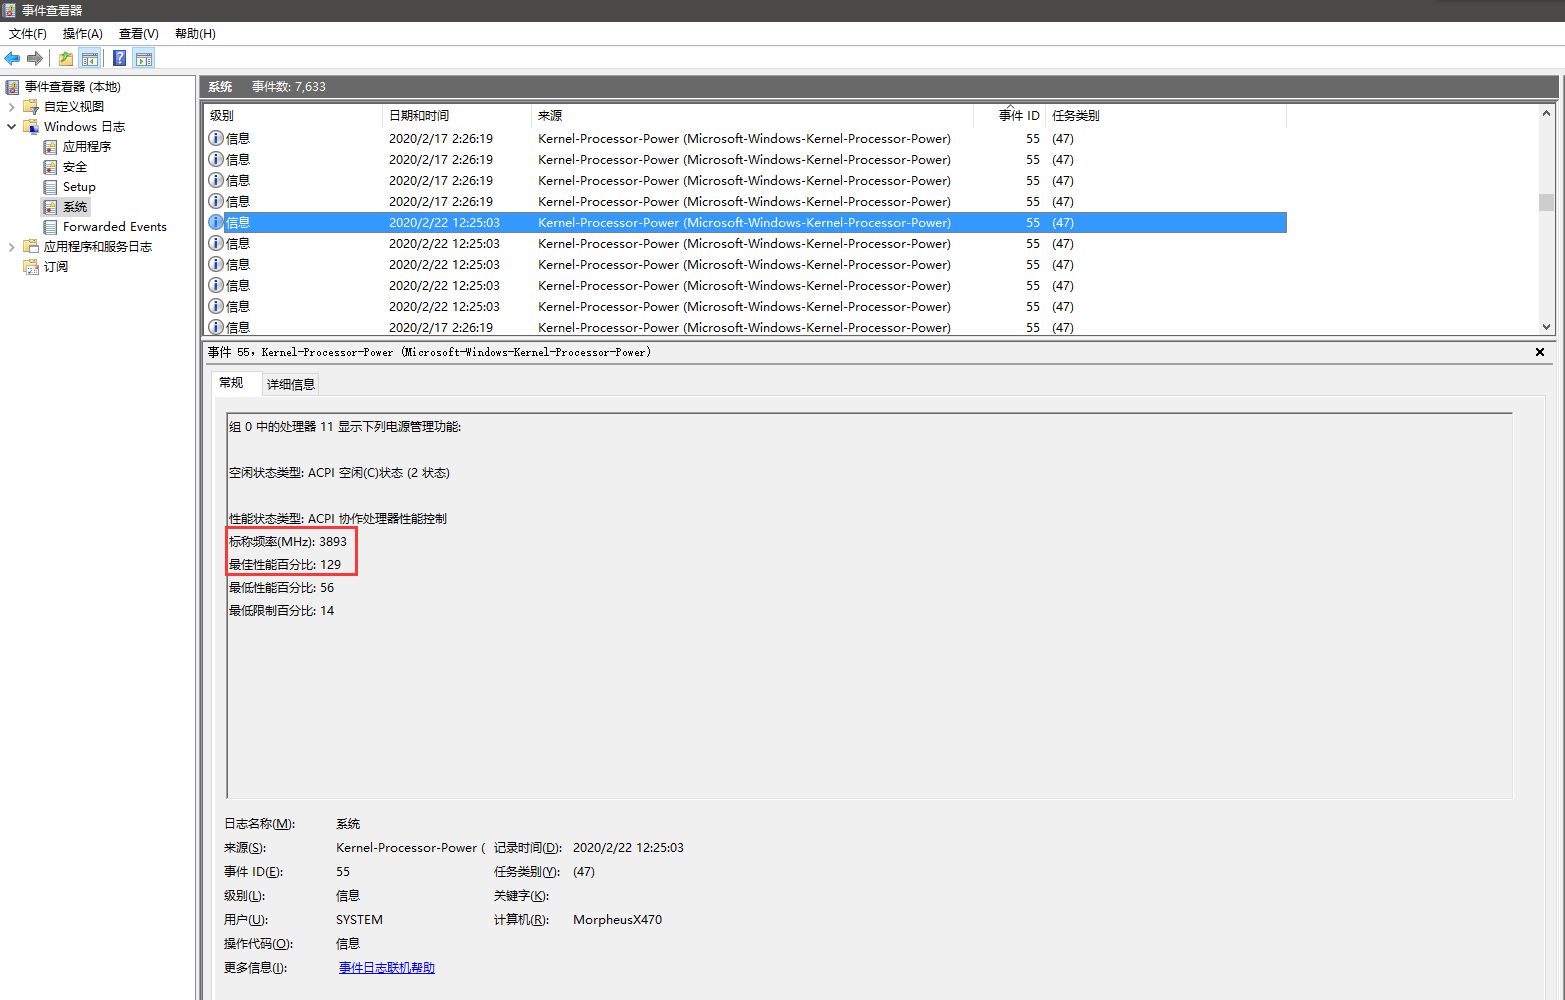The height and width of the screenshot is (1000, 1565).
Task: Click the Forward arrow toolbar icon
Action: coord(35,58)
